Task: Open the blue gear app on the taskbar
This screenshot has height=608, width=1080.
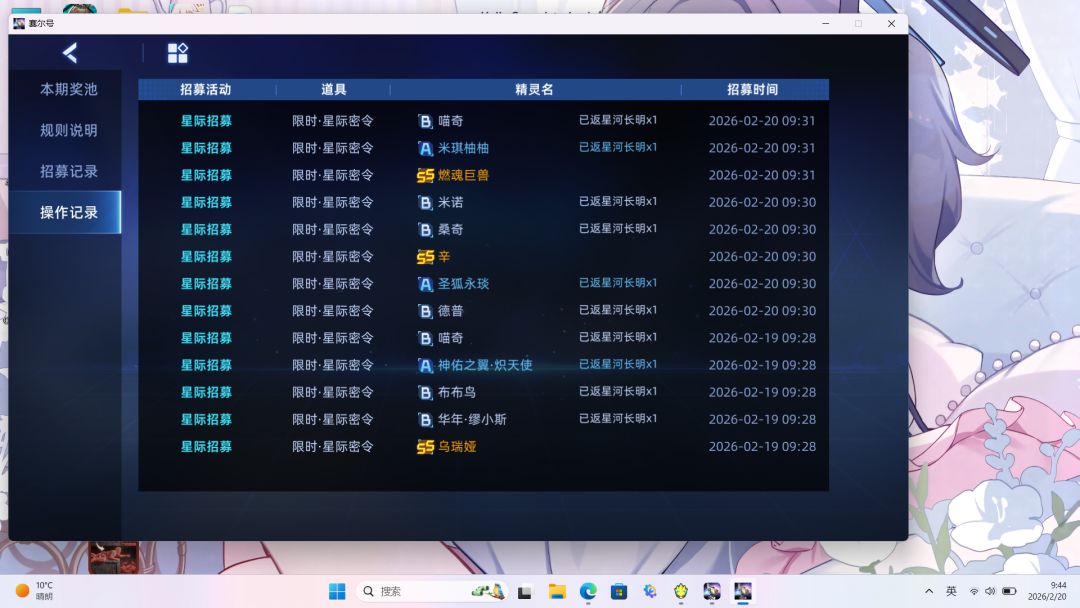Action: (650, 591)
